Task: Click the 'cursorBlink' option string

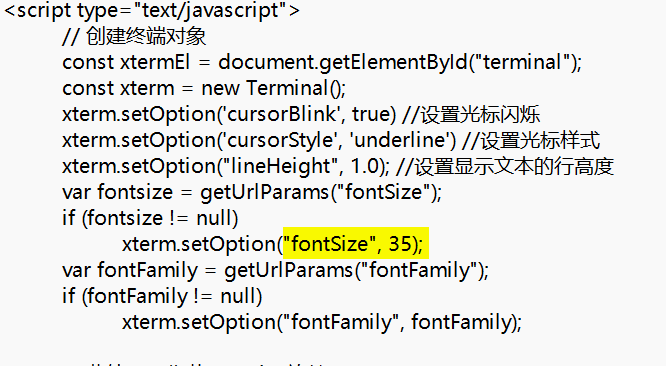Action: [279, 114]
